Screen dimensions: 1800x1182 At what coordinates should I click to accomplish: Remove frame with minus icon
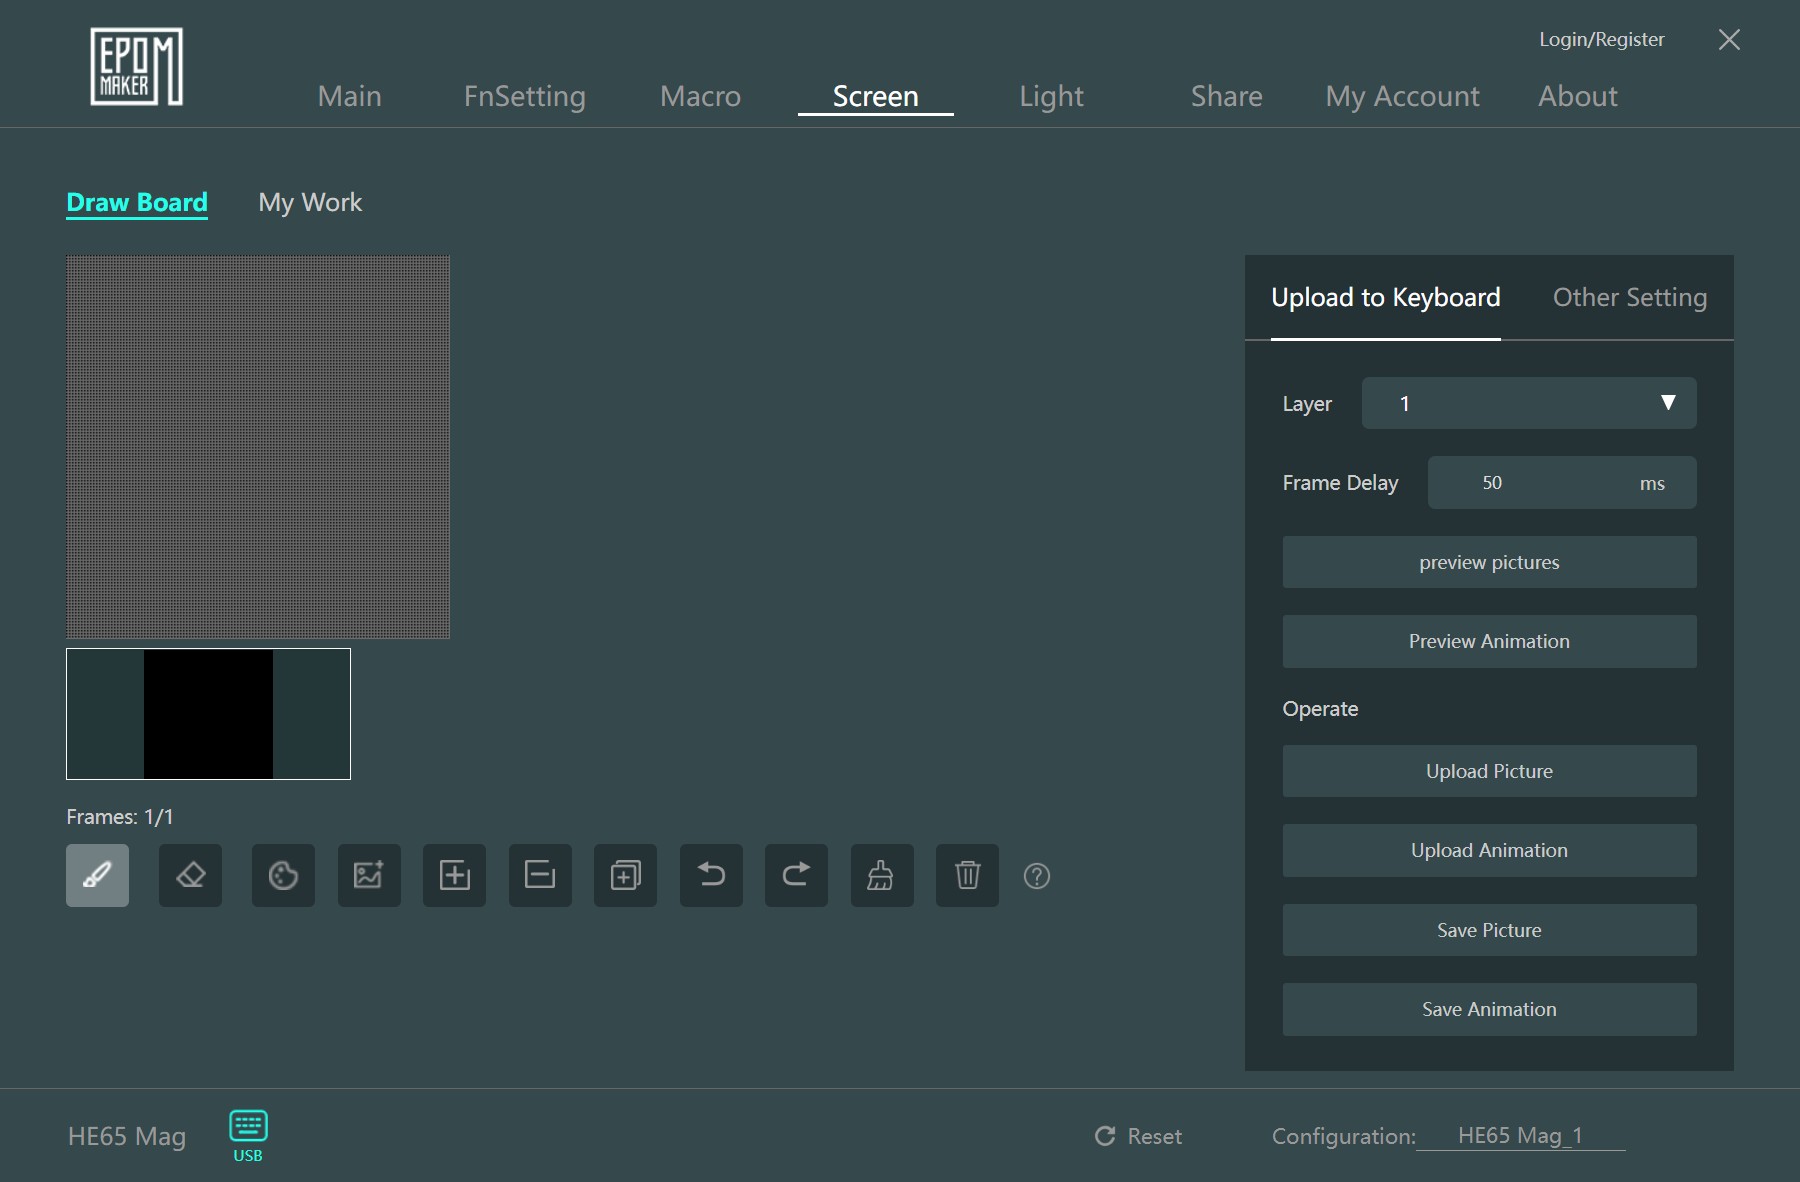(x=540, y=875)
